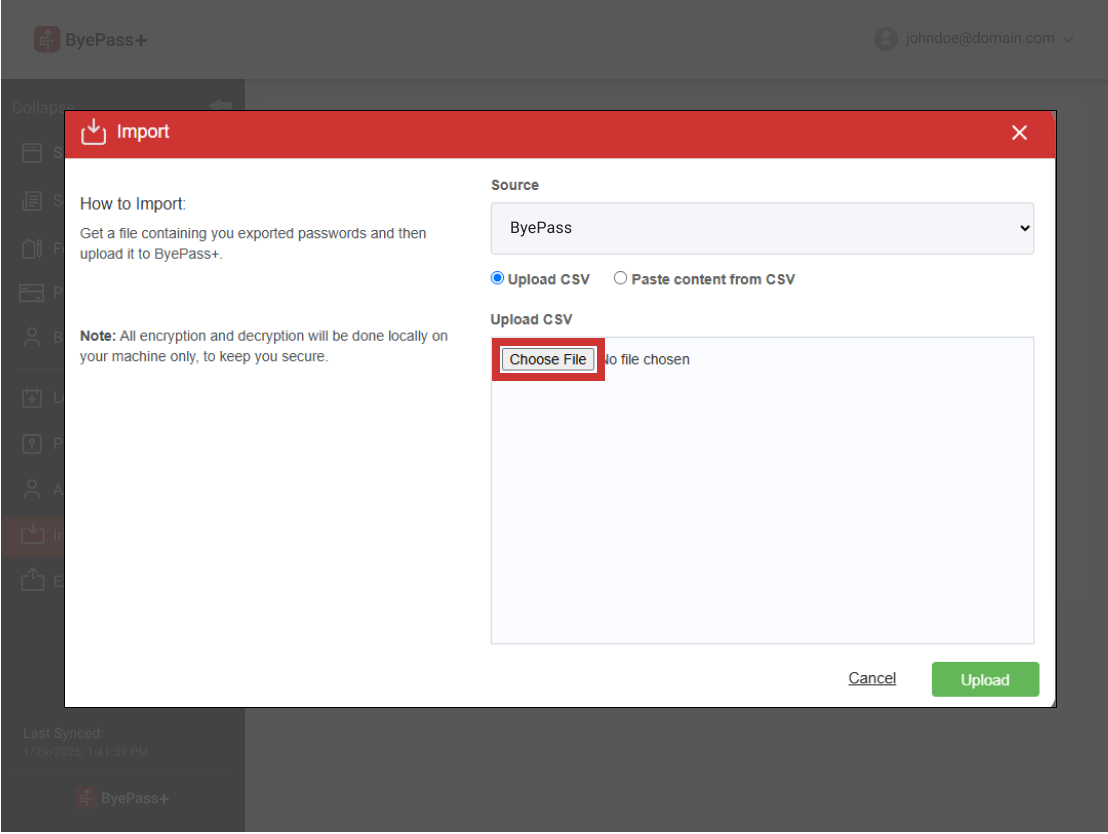The height and width of the screenshot is (834, 1108).
Task: Click the 'Last Synced:' label in the sidebar
Action: (x=63, y=734)
